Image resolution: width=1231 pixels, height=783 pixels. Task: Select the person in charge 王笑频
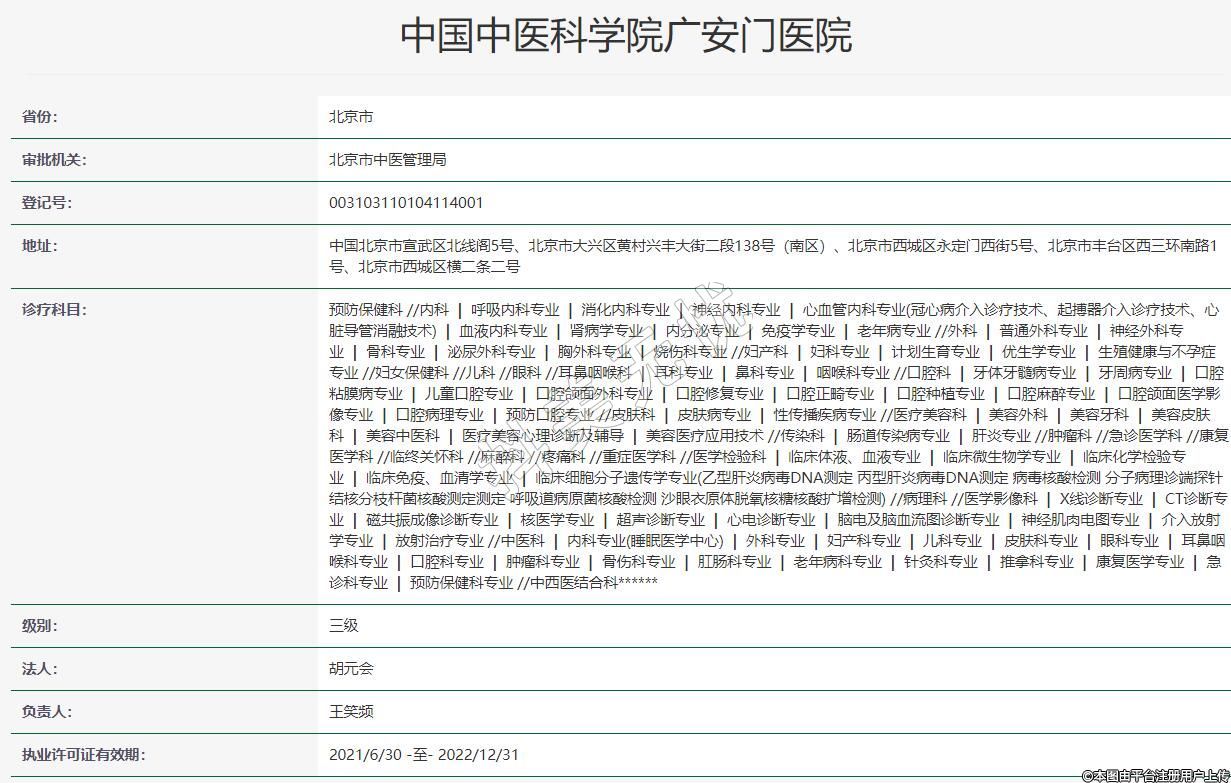[351, 711]
